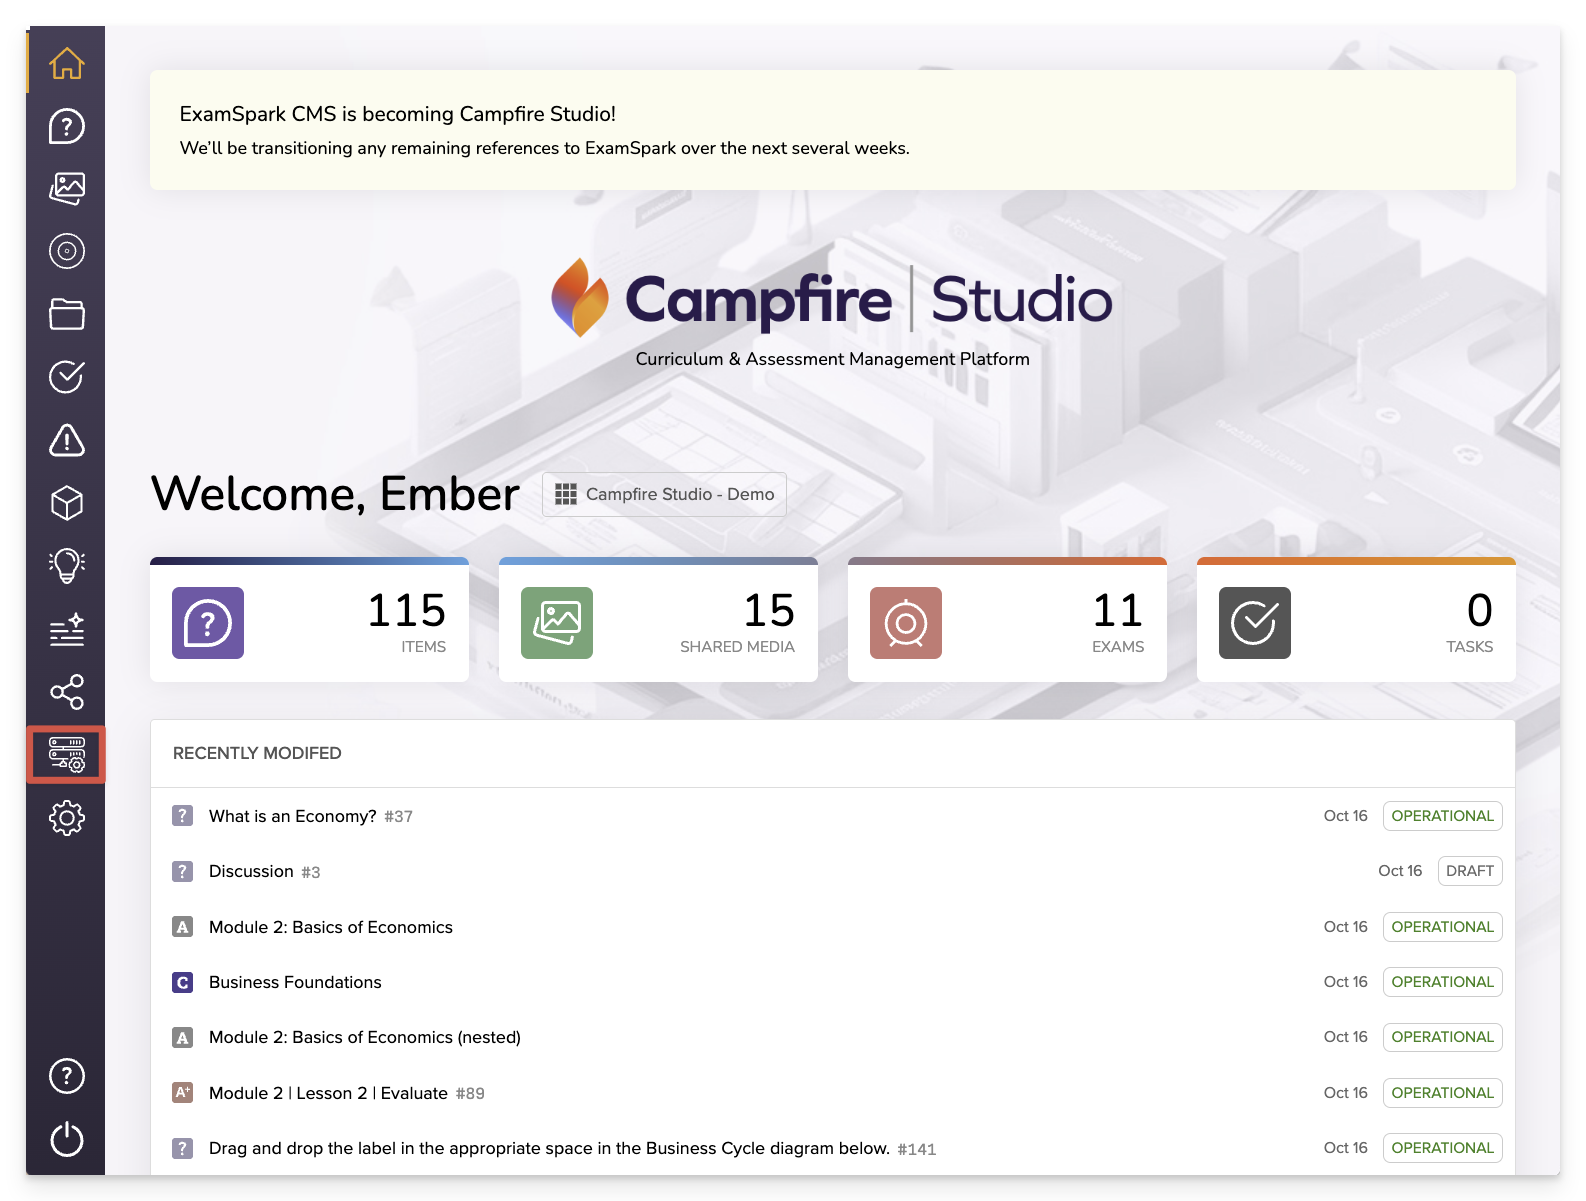Click the DRAFT status badge on Discussion
Viewport: 1586px width, 1201px height.
pos(1469,871)
